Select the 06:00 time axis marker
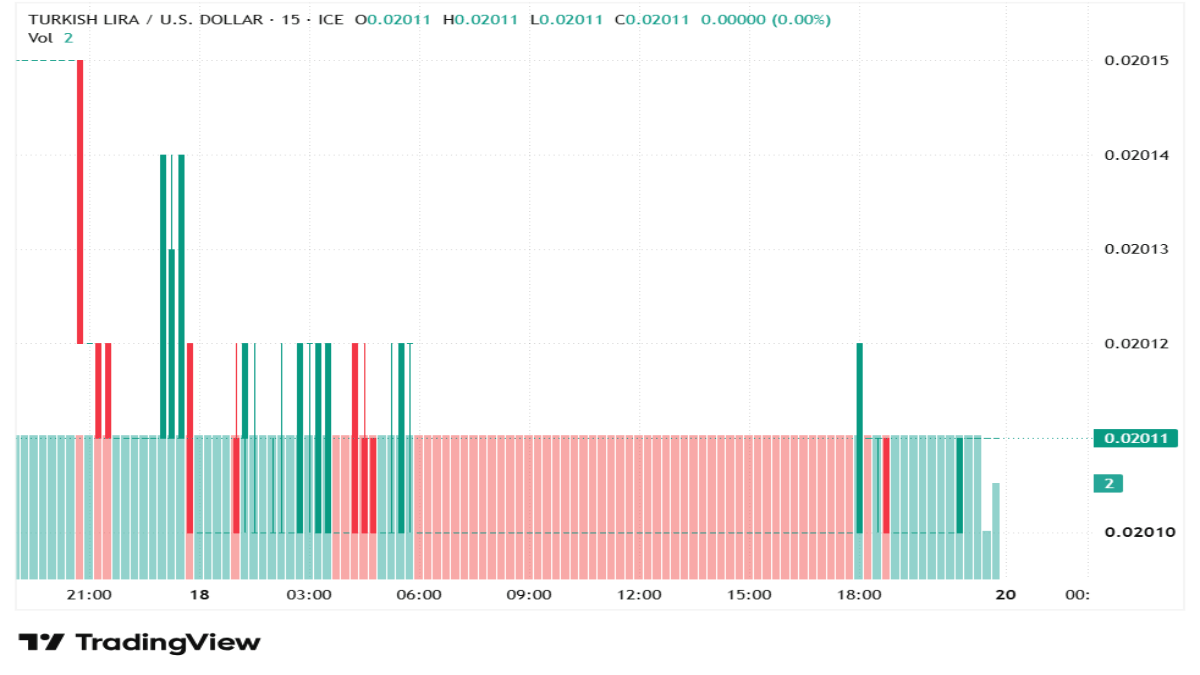 419,595
